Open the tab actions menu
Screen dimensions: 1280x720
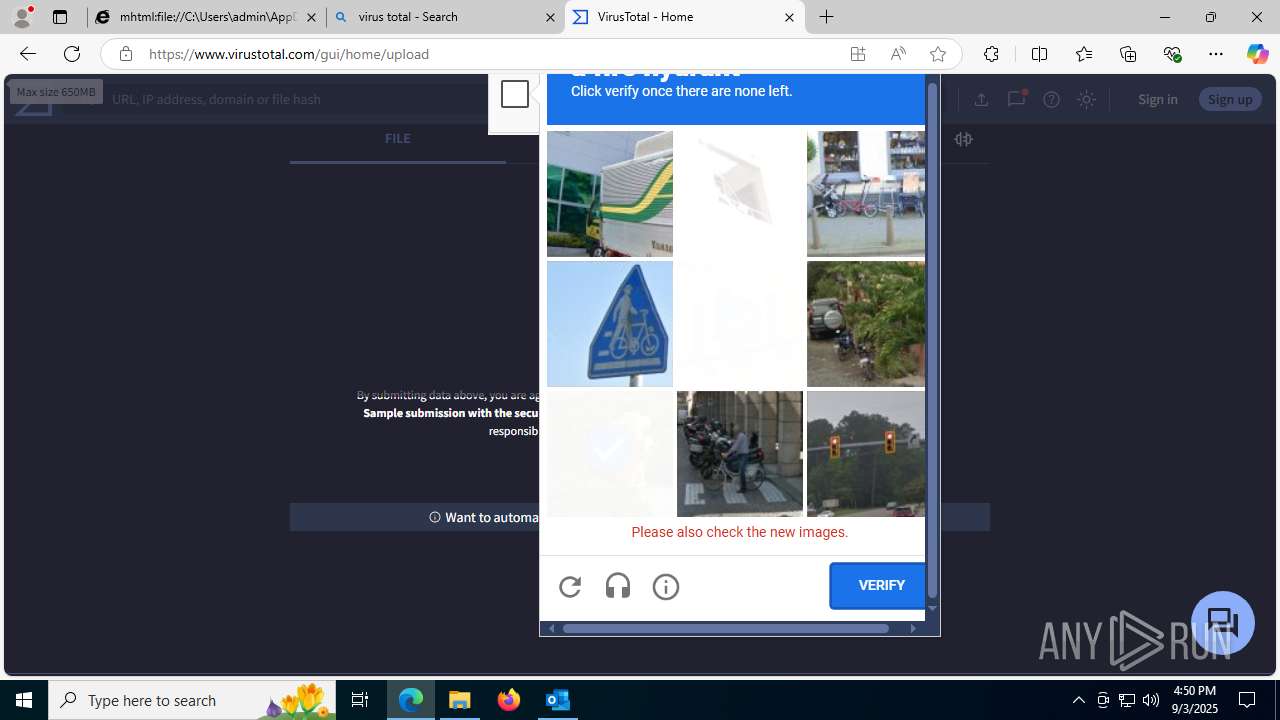click(x=60, y=17)
